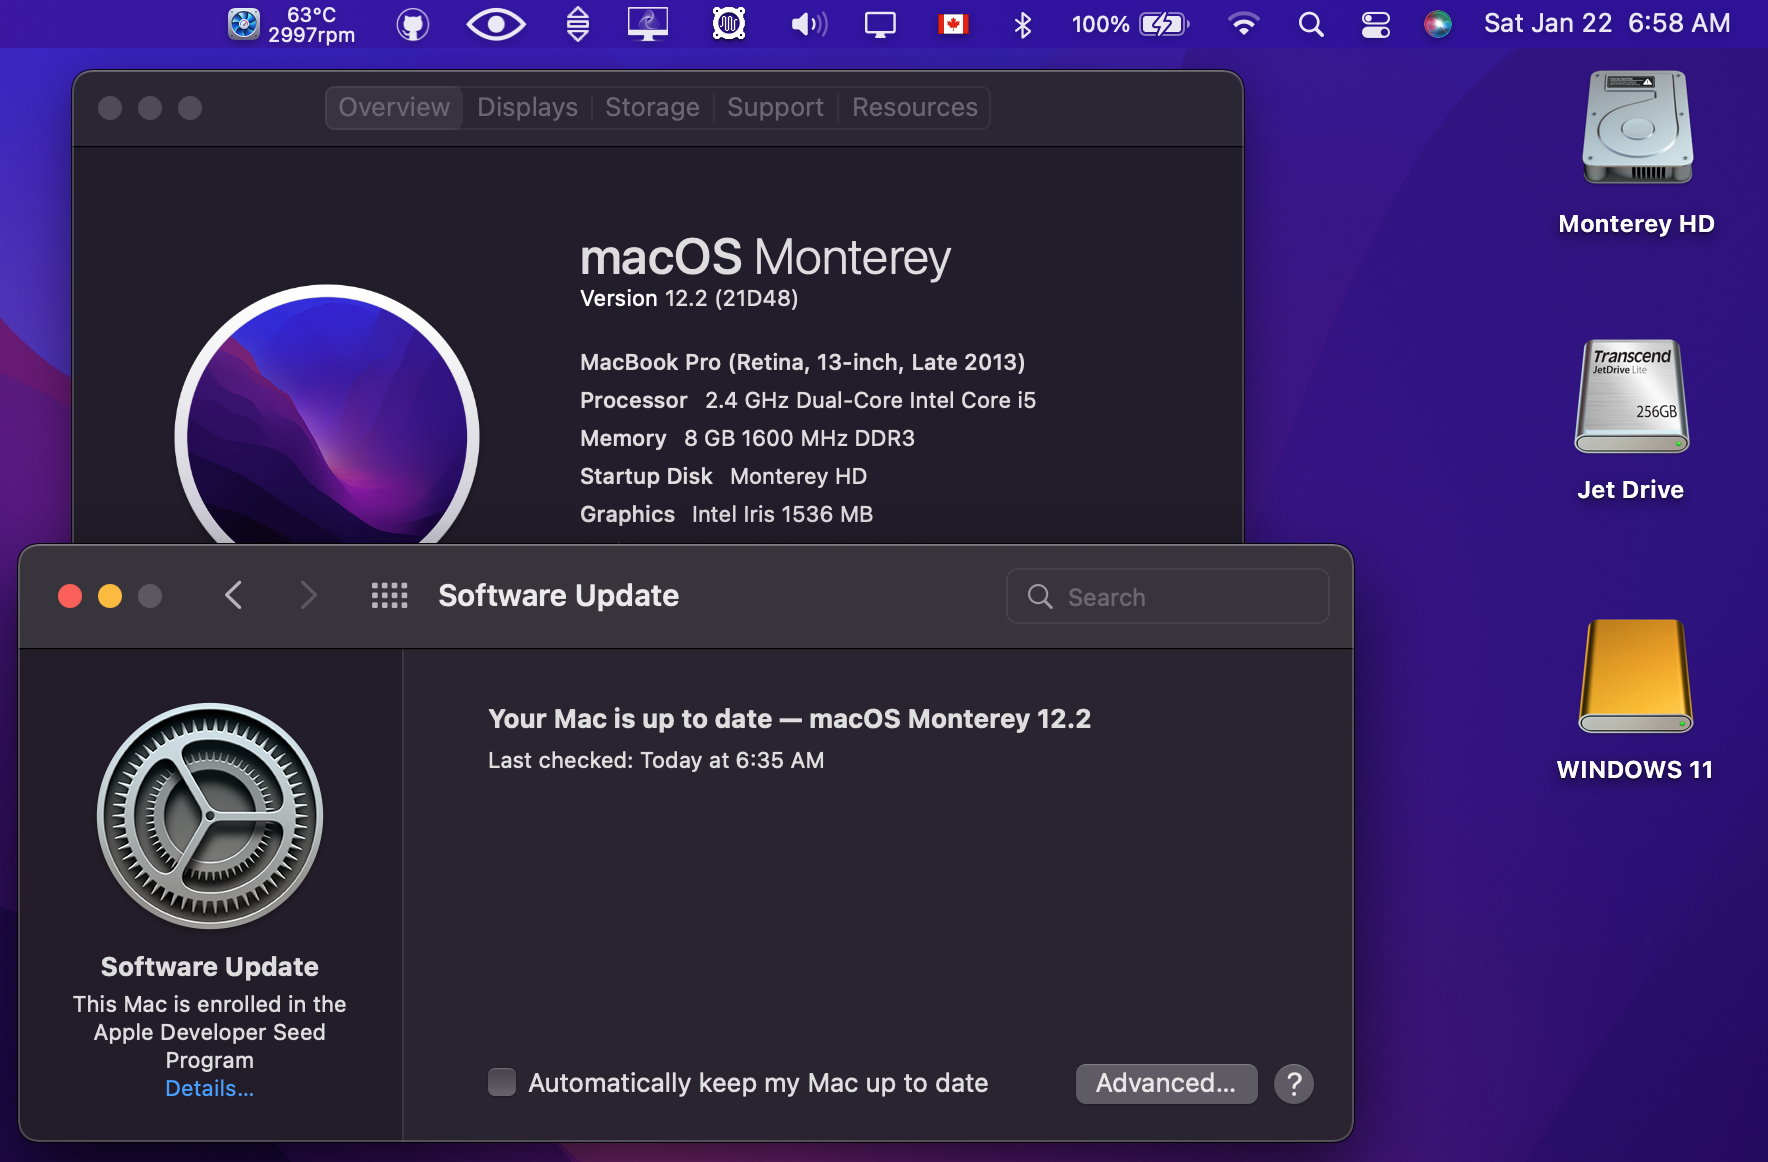The height and width of the screenshot is (1162, 1768).
Task: Switch to the Support tab
Action: pyautogui.click(x=775, y=108)
